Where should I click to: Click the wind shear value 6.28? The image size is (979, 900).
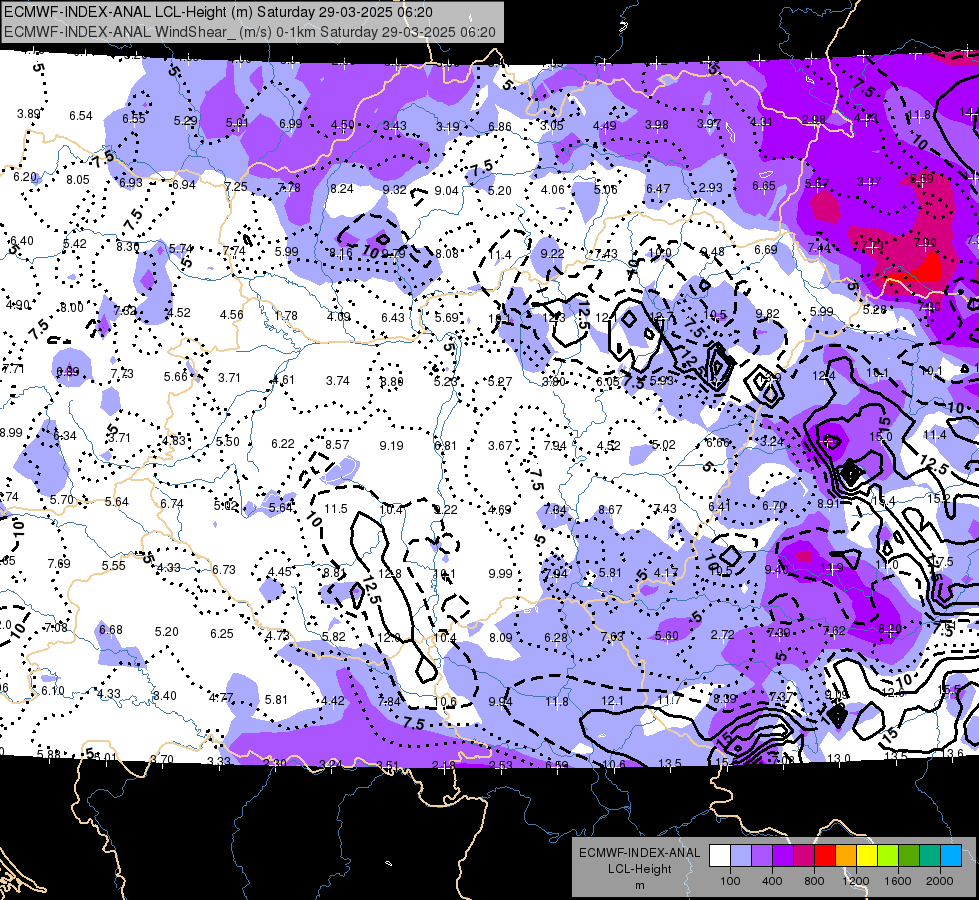pos(556,637)
